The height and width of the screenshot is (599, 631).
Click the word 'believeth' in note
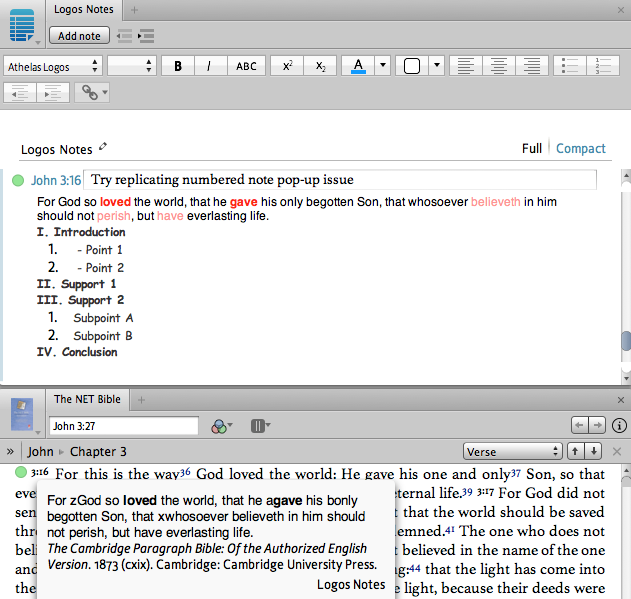(x=495, y=202)
